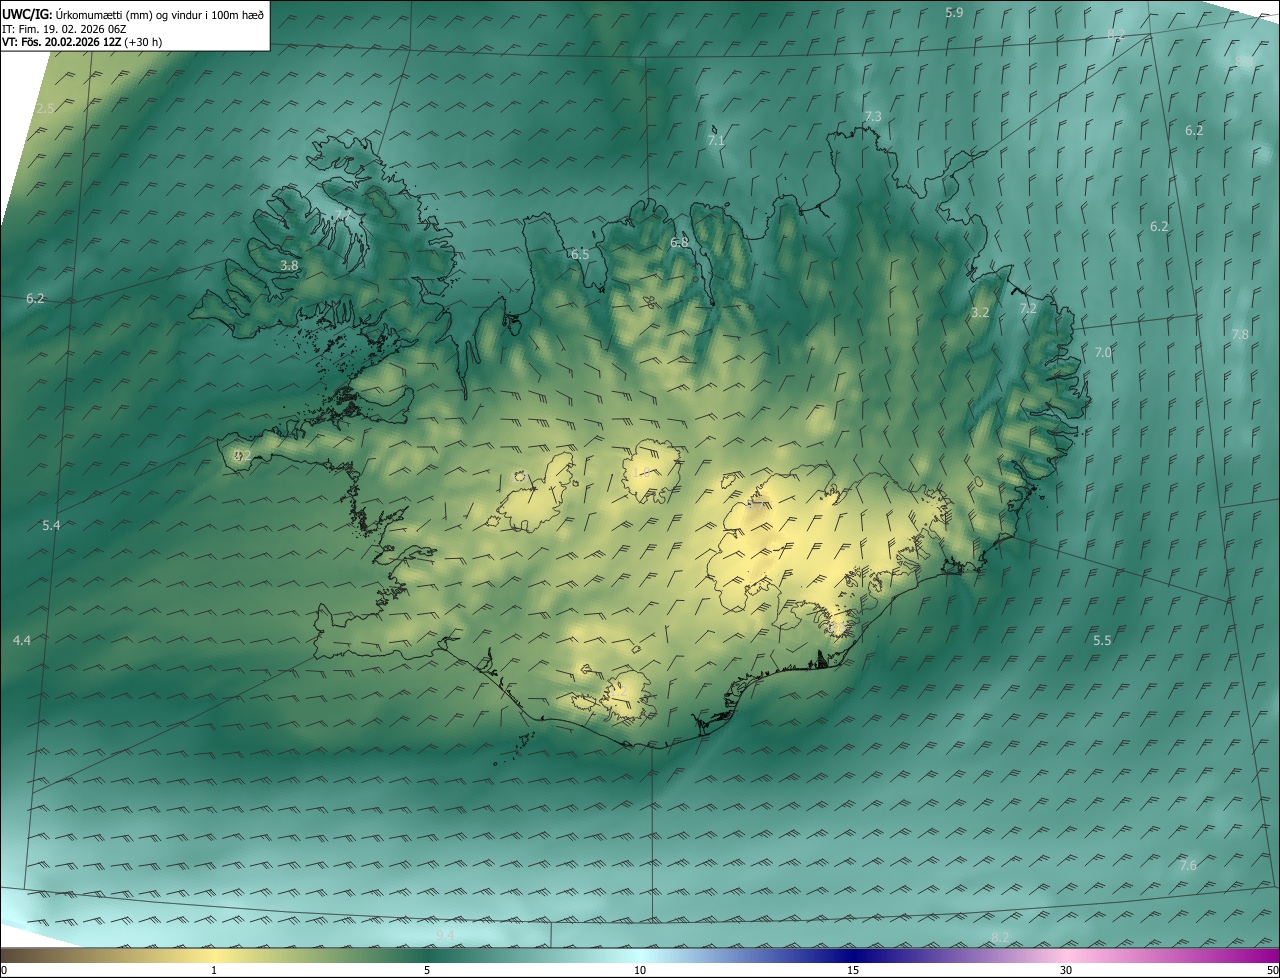Click the bold "UWC/IG:" title label

click(x=26, y=14)
